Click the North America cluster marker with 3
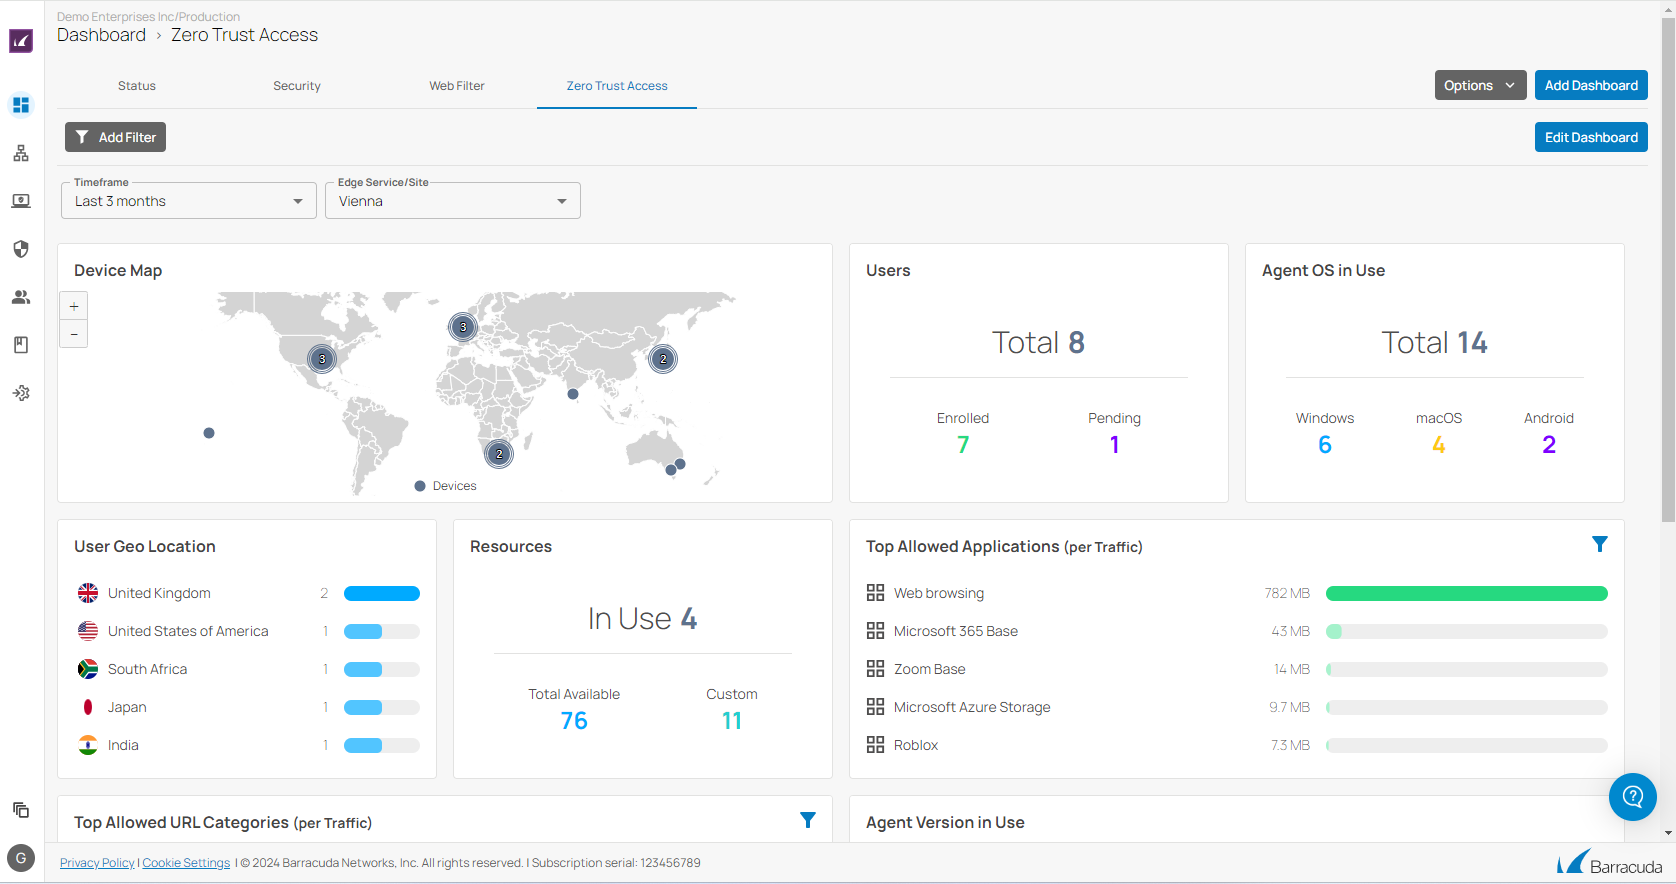The width and height of the screenshot is (1676, 884). pos(322,359)
